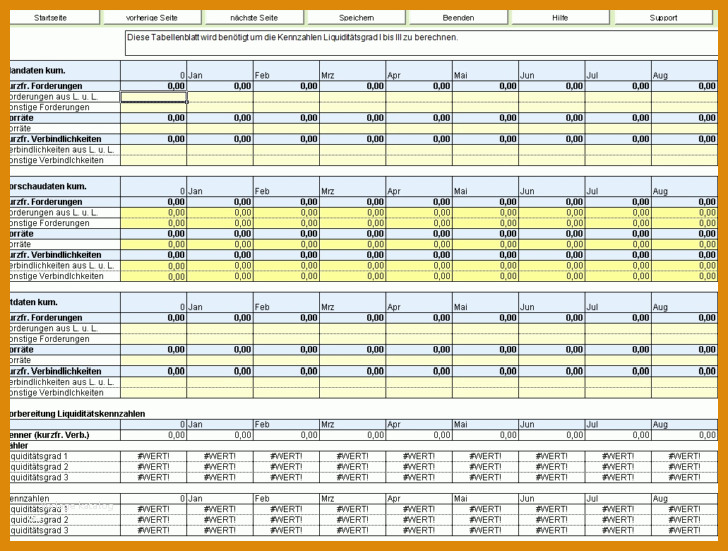The width and height of the screenshot is (728, 551).
Task: Save with the Speichern button
Action: 356,18
